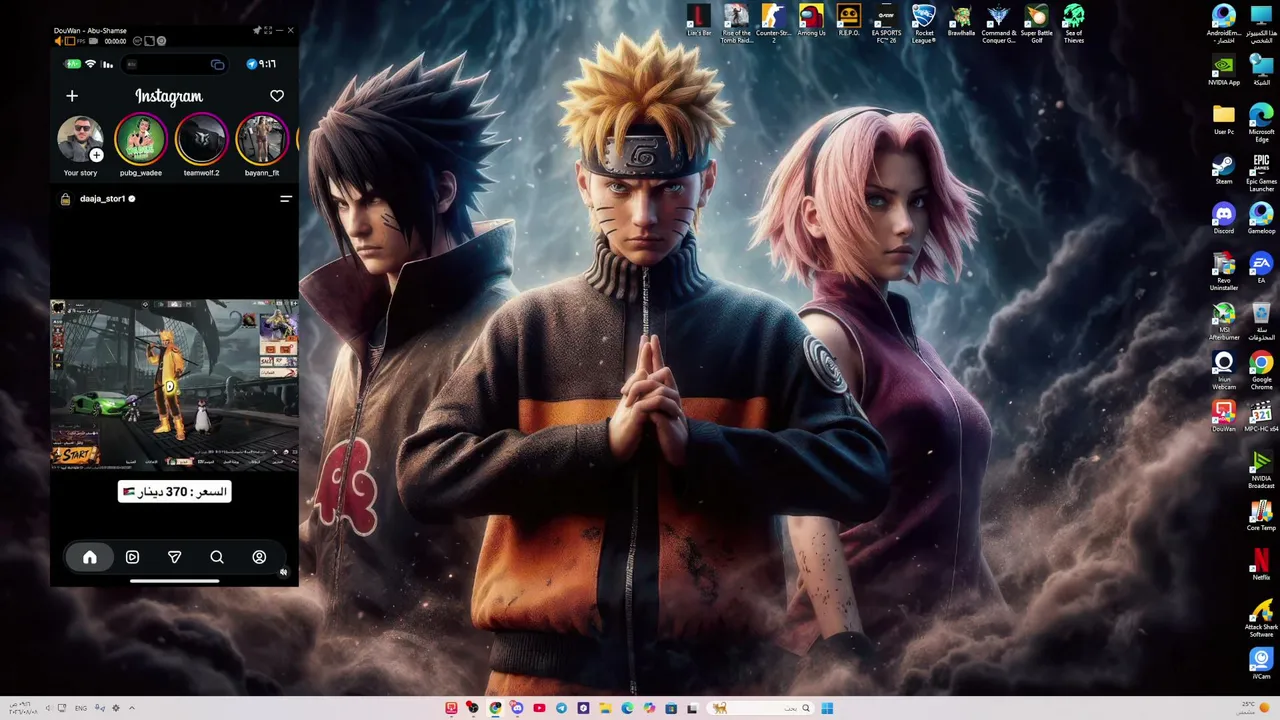Launch the iVCam desktop shortcut
Viewport: 1280px width, 720px height.
[x=1261, y=663]
